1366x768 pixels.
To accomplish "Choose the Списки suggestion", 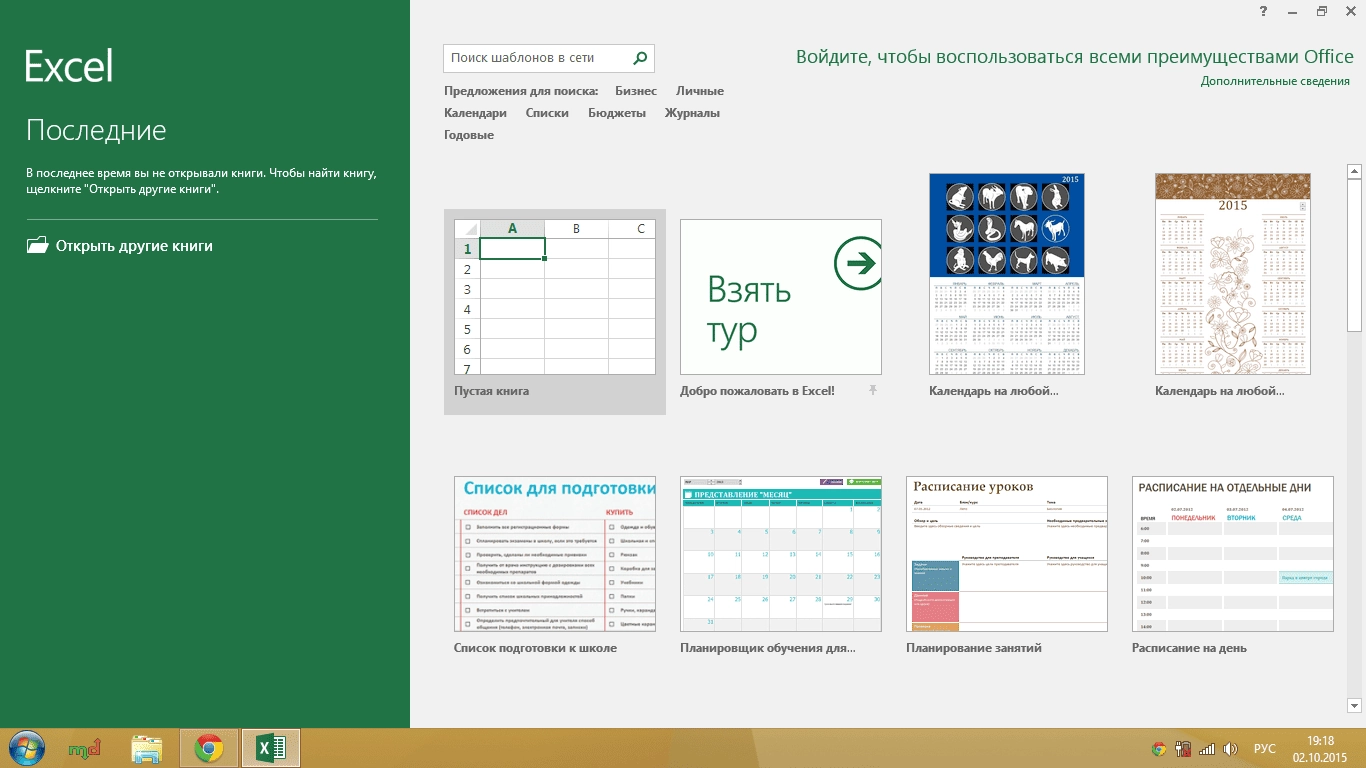I will (x=547, y=113).
